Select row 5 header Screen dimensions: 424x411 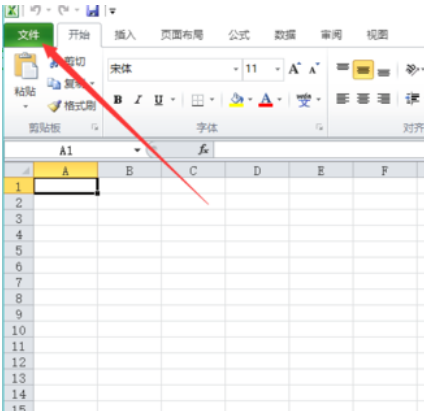pyautogui.click(x=19, y=250)
